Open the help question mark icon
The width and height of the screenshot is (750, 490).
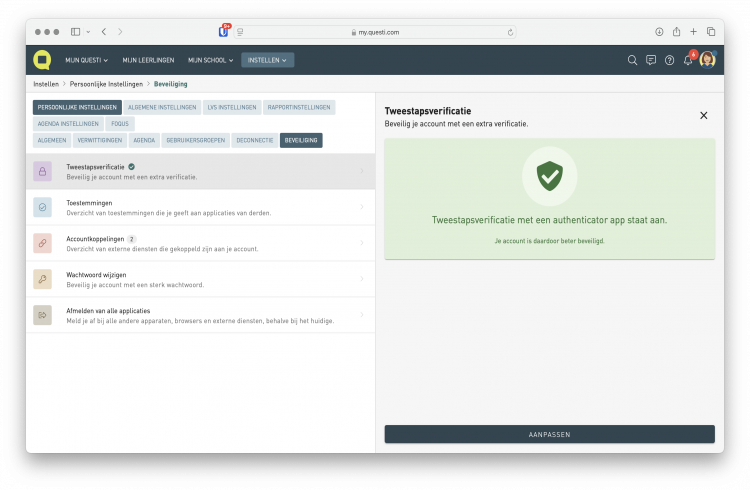[670, 60]
